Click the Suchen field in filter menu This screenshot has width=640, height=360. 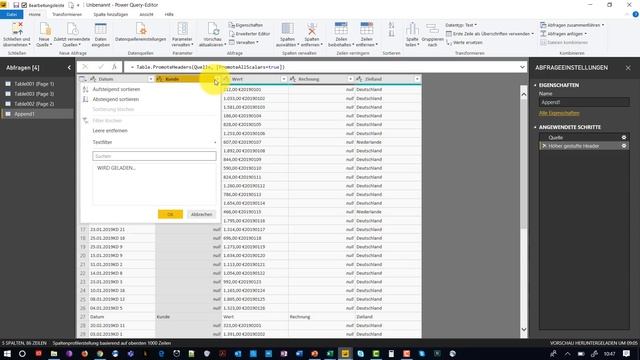pos(154,156)
